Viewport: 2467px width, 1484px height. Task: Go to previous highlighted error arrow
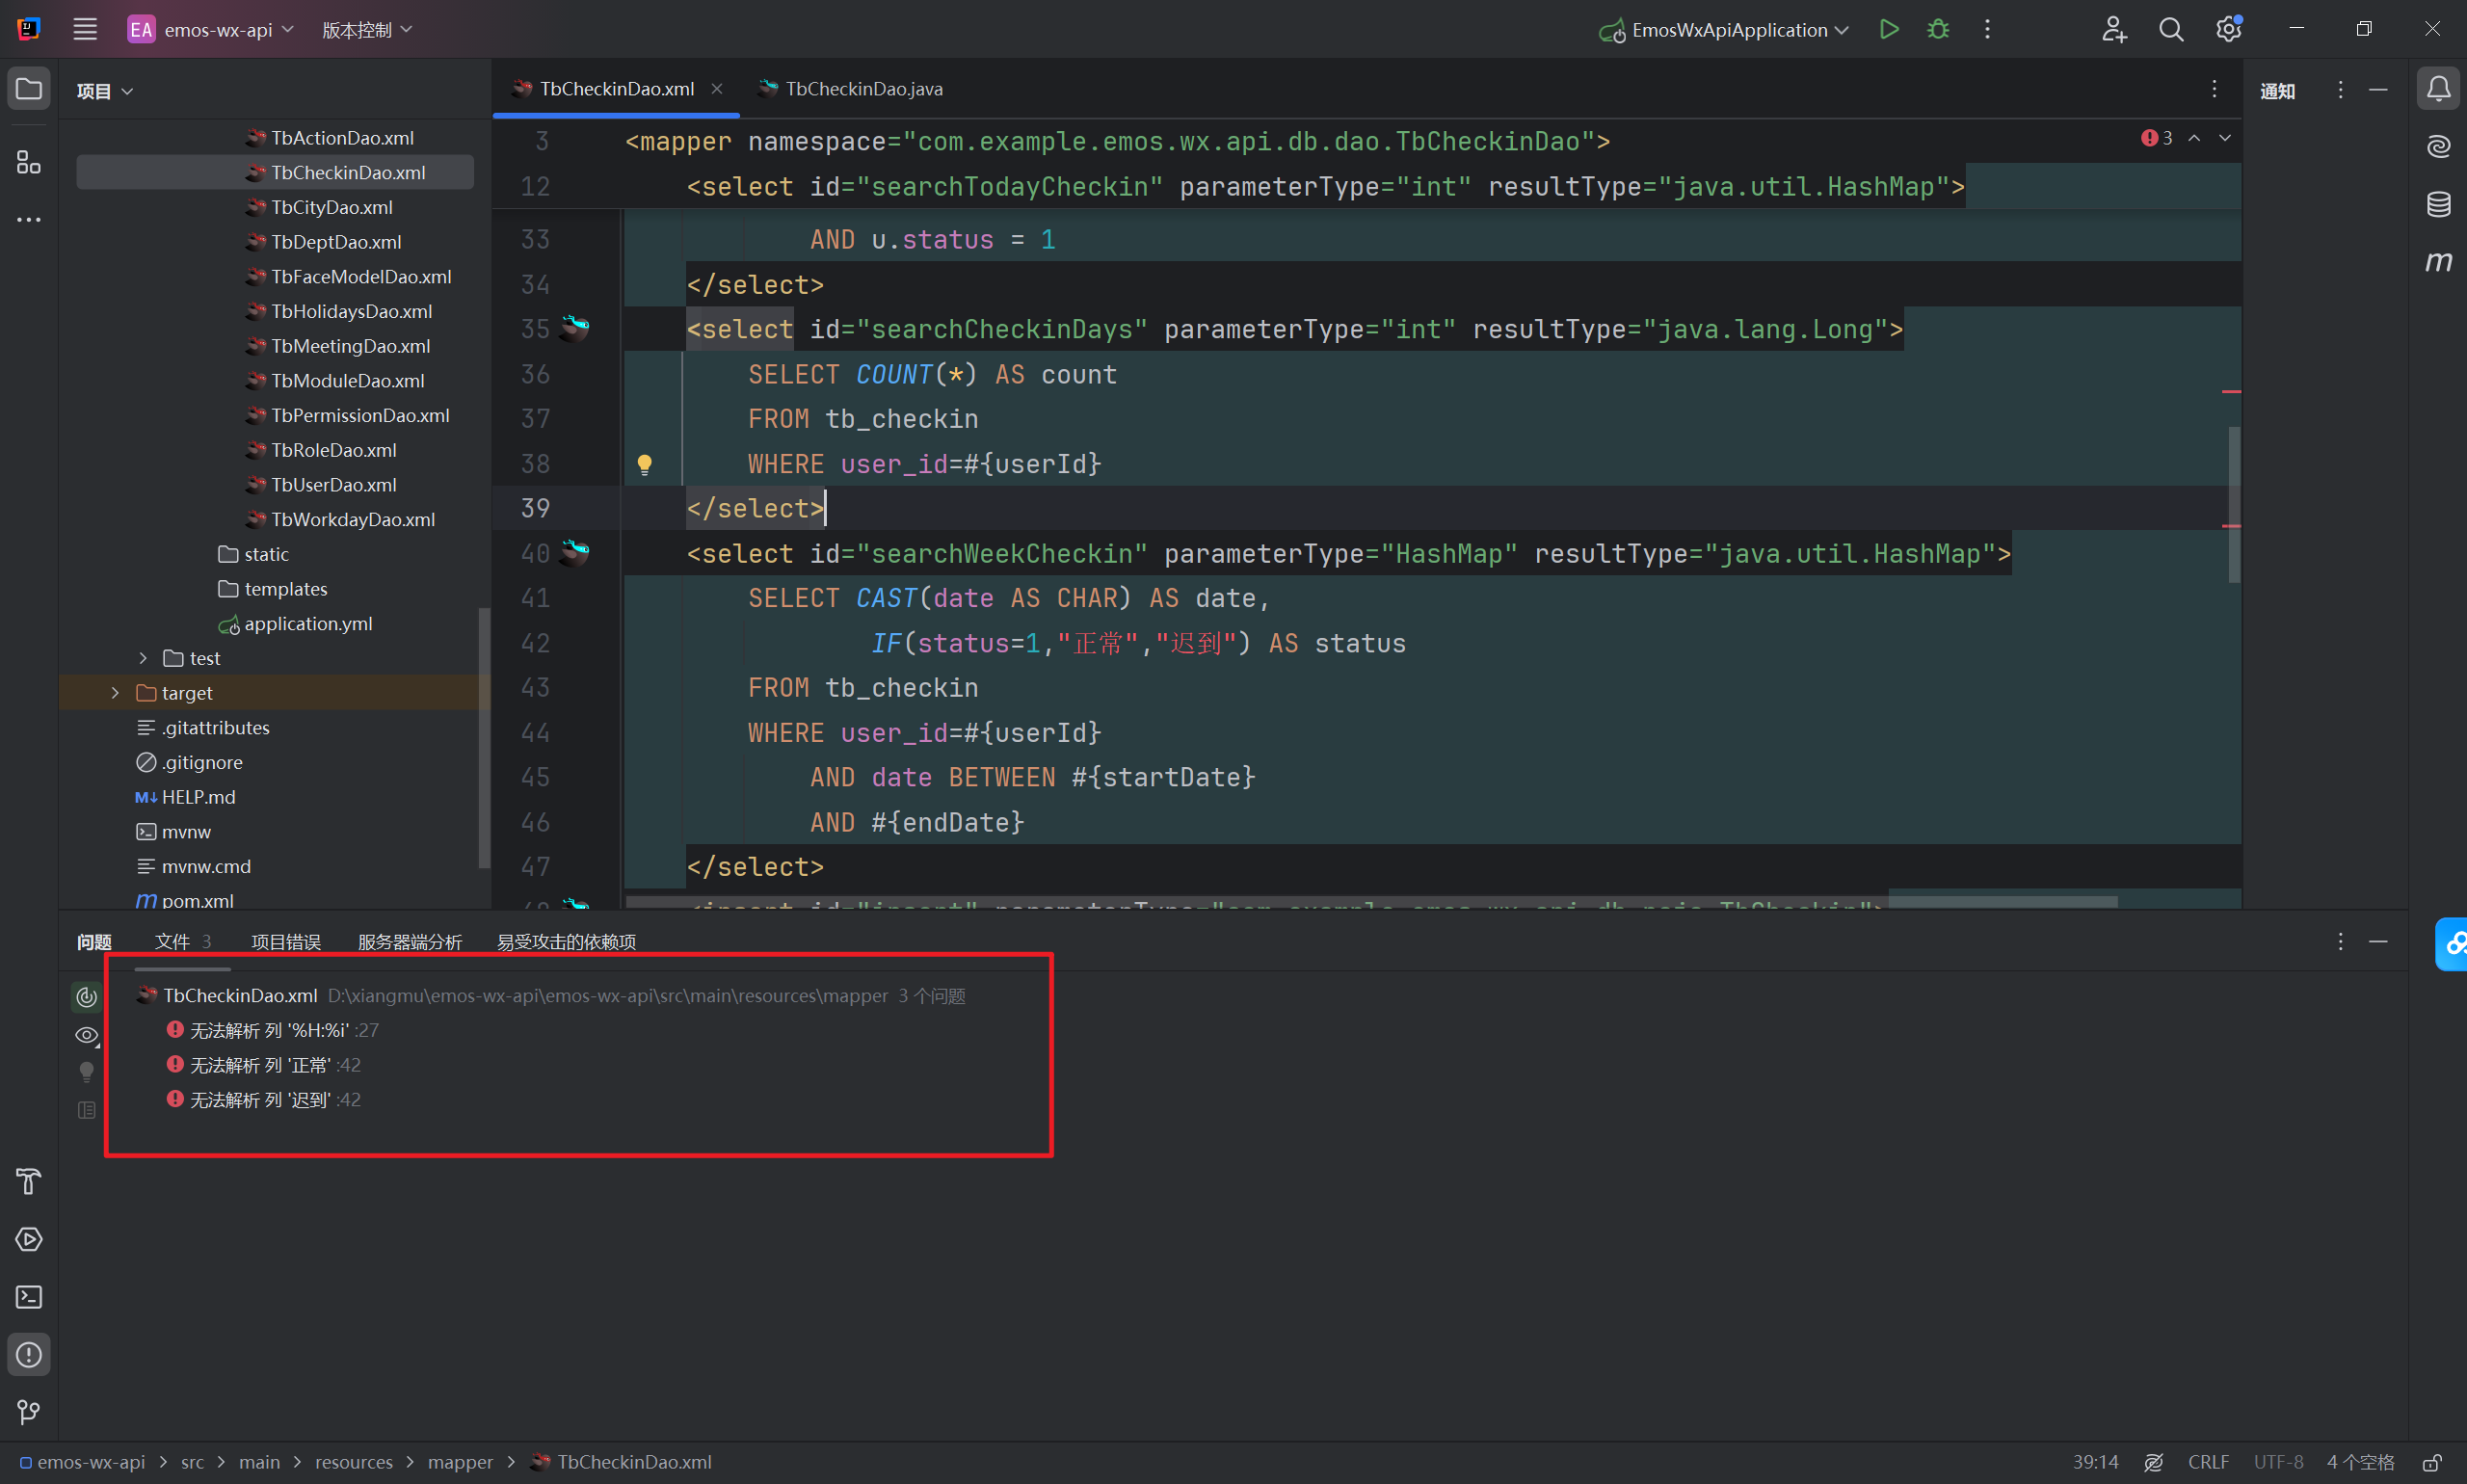pyautogui.click(x=2194, y=138)
